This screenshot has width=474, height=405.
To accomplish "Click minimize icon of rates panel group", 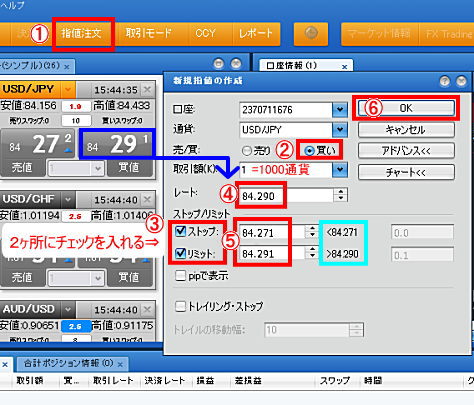I will pos(219,63).
